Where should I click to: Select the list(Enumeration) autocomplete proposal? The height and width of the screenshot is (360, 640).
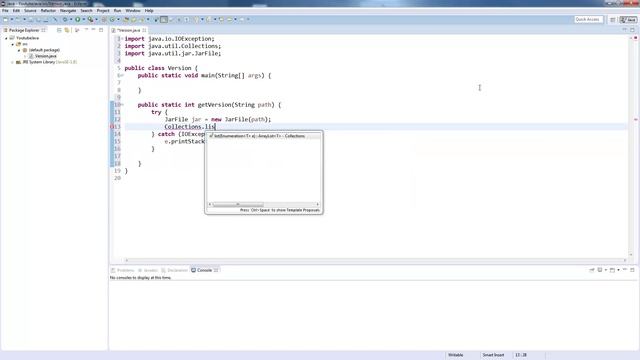pyautogui.click(x=263, y=136)
